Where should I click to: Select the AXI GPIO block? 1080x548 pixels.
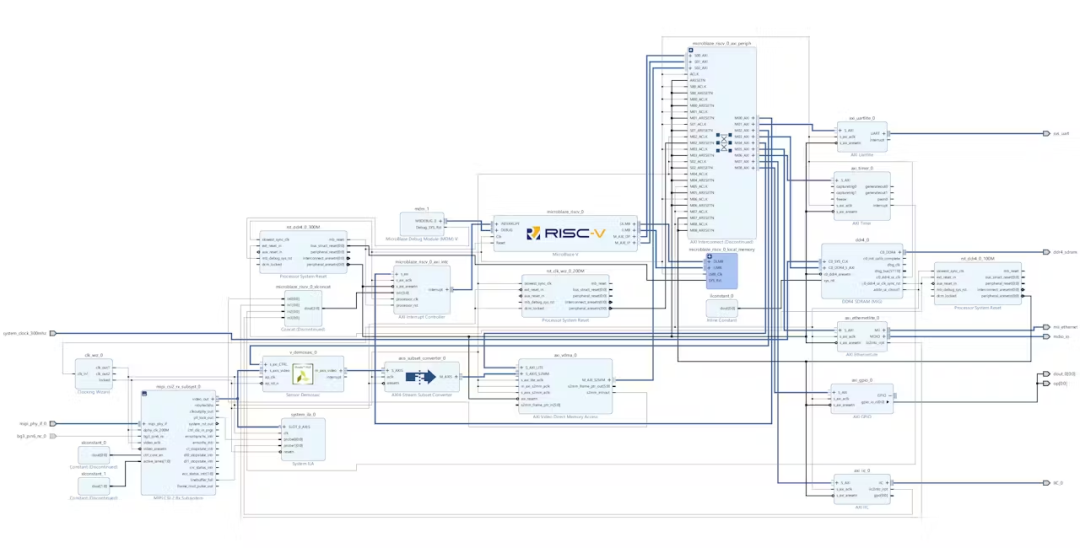tap(862, 398)
